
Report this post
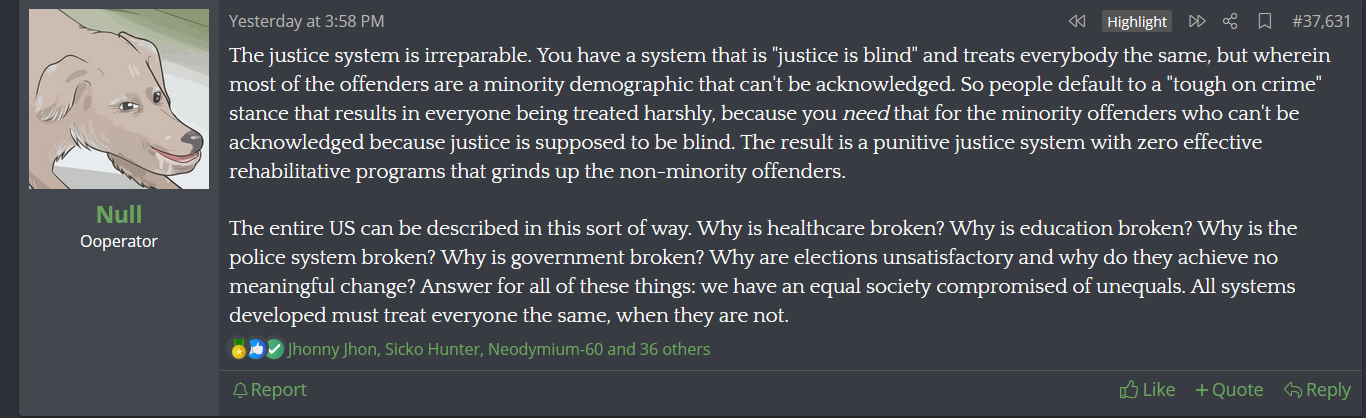point(278,390)
